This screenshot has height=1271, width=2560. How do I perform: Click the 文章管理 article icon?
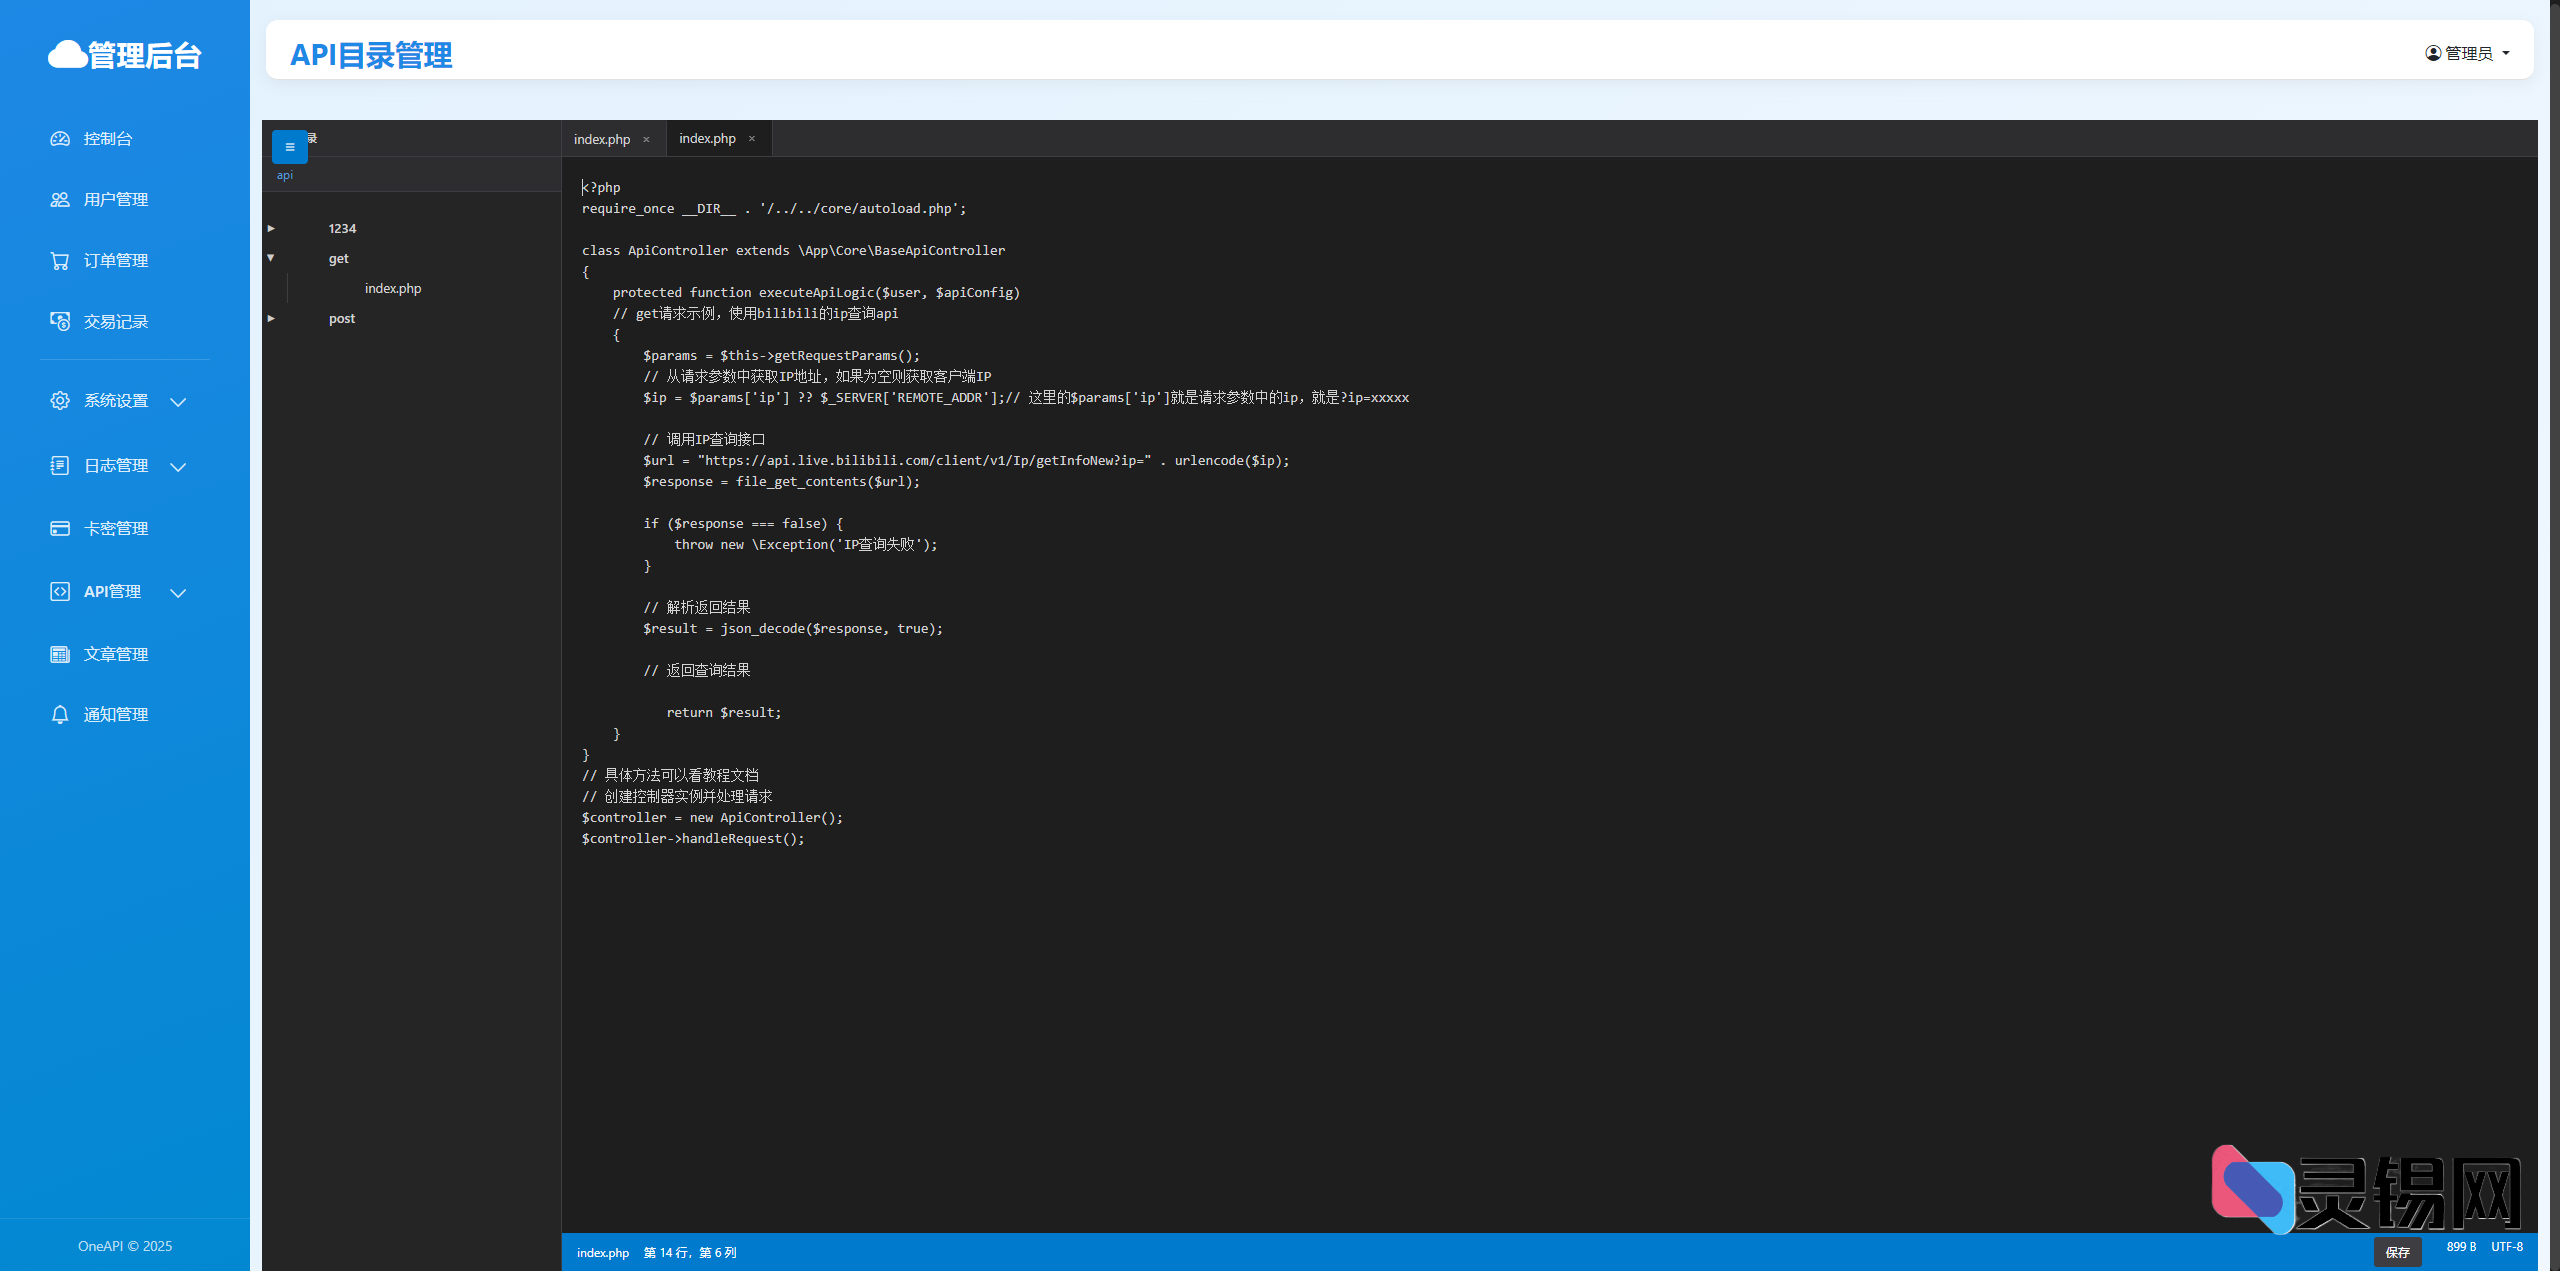click(60, 655)
